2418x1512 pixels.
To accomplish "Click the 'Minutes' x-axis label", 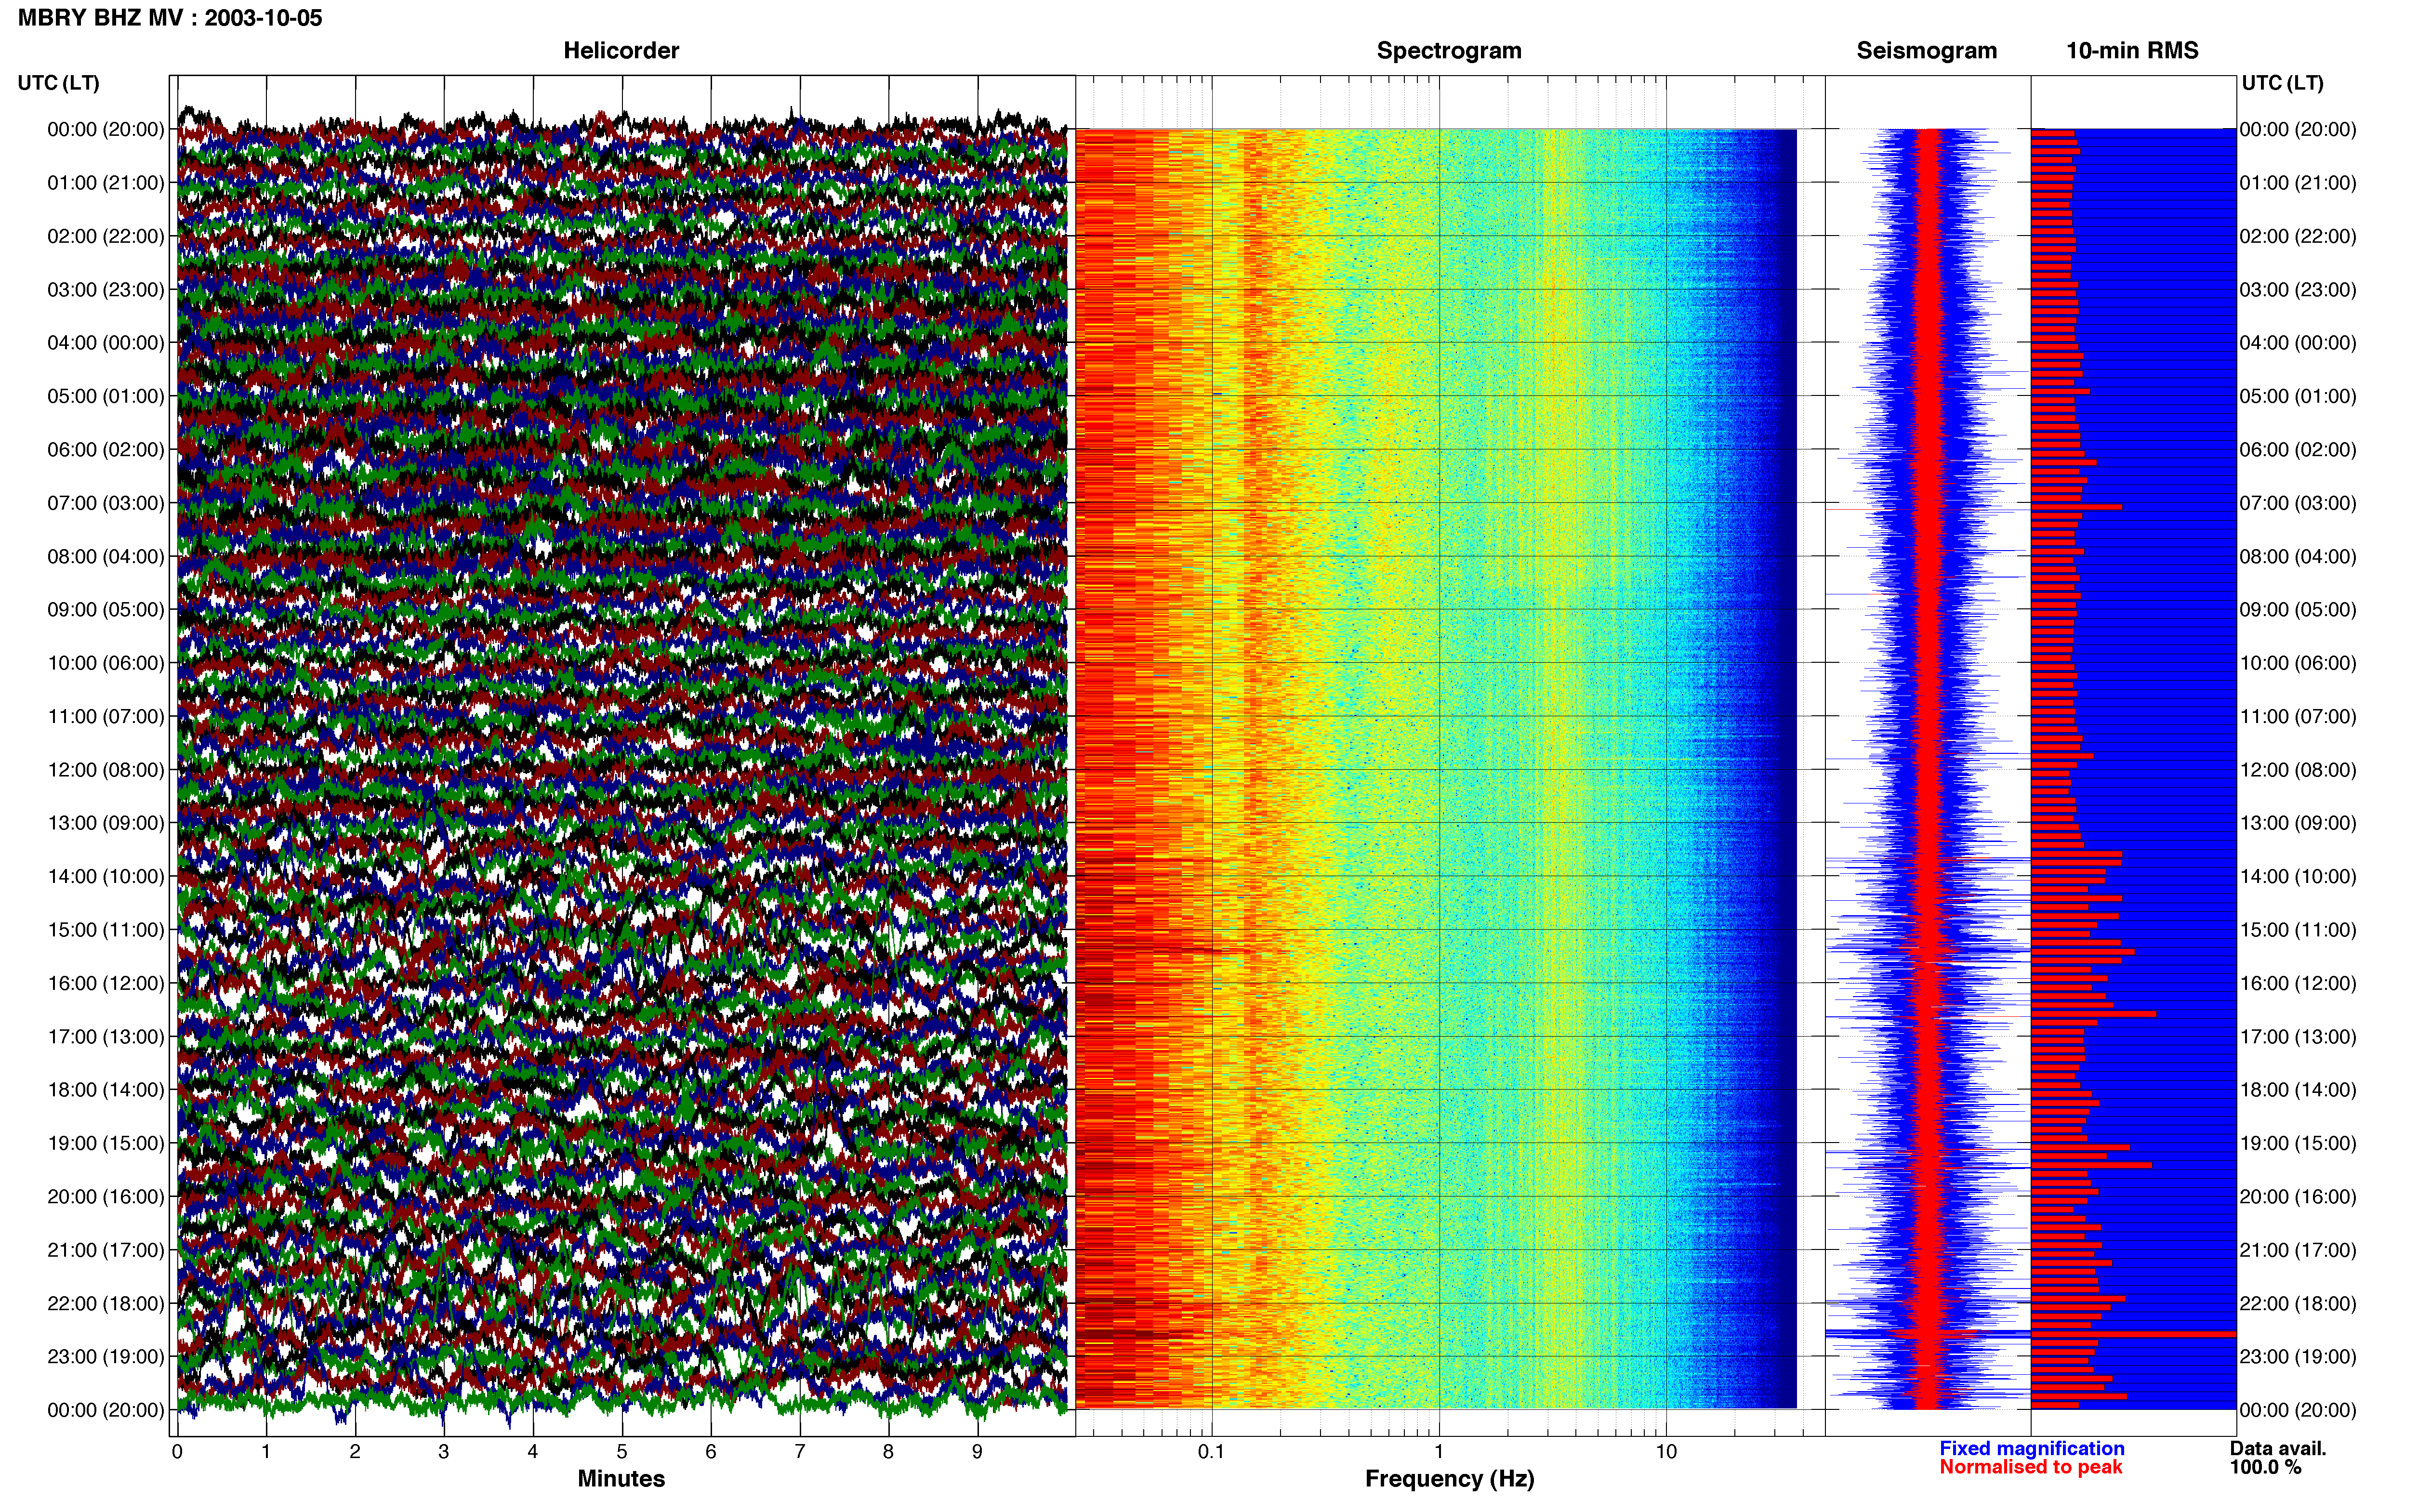I will click(x=621, y=1478).
